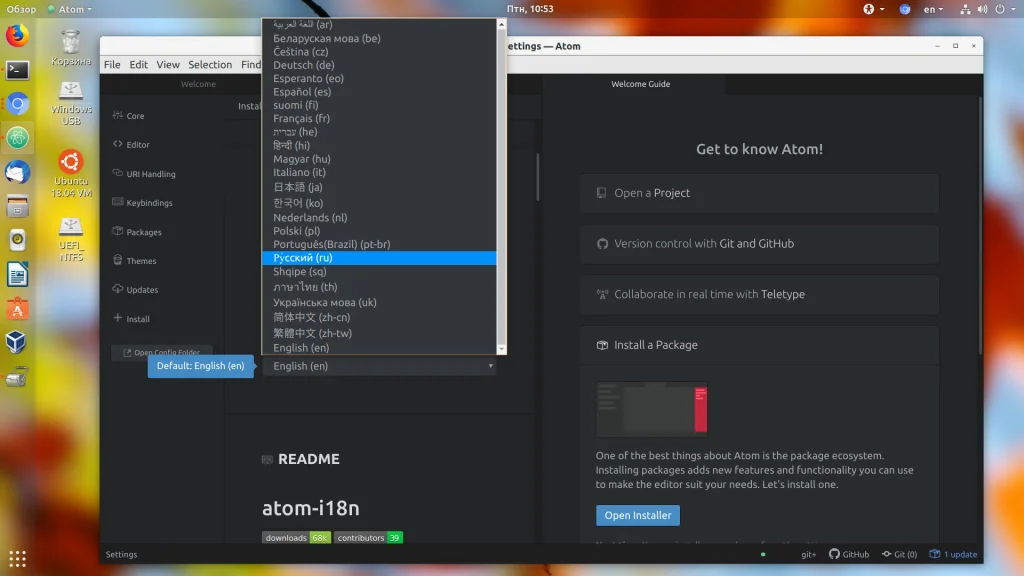This screenshot has height=576, width=1024.
Task: Select Українська мова (uk) option
Action: pos(379,302)
